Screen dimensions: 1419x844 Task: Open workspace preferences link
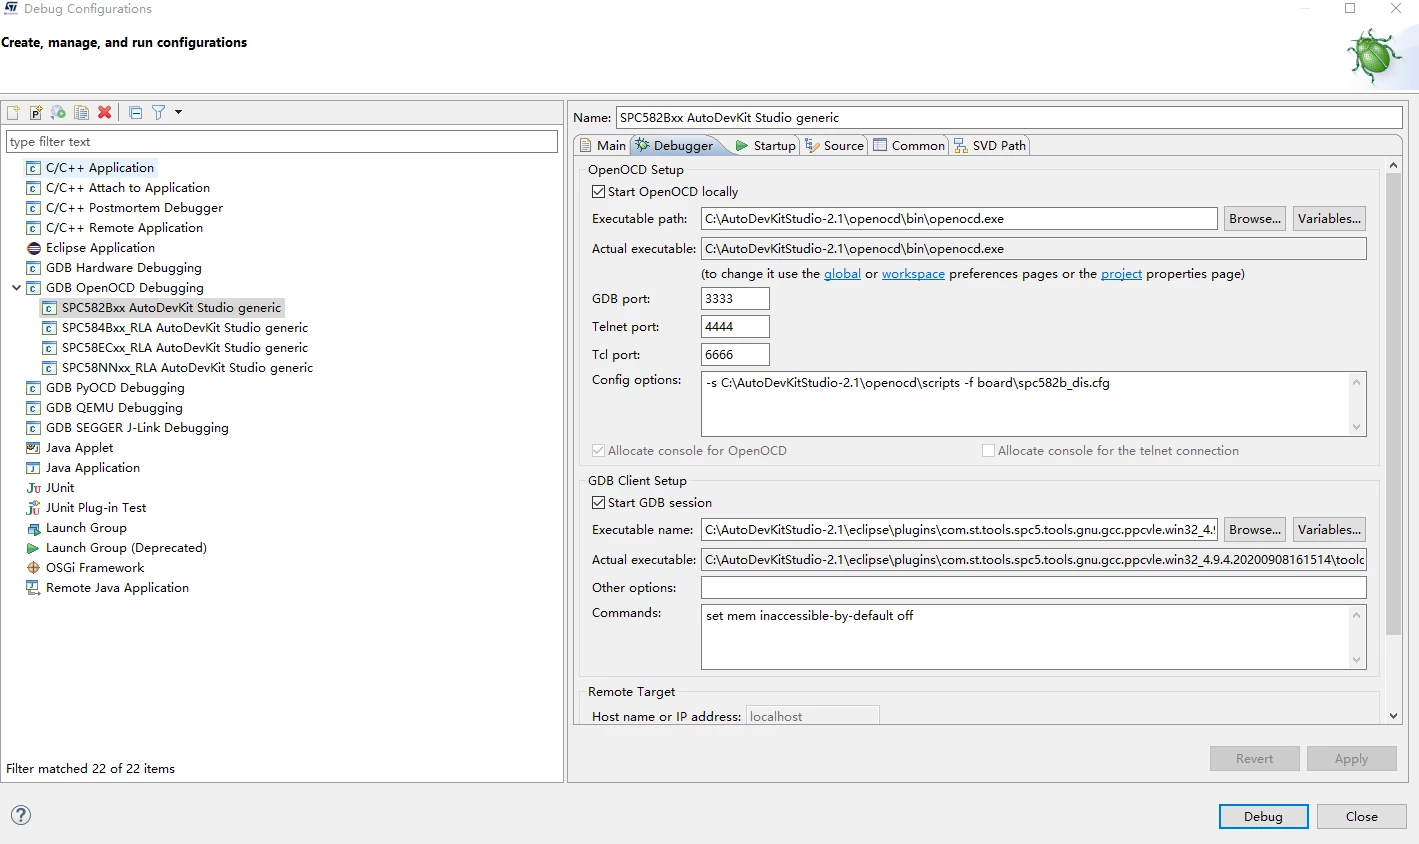coord(913,274)
